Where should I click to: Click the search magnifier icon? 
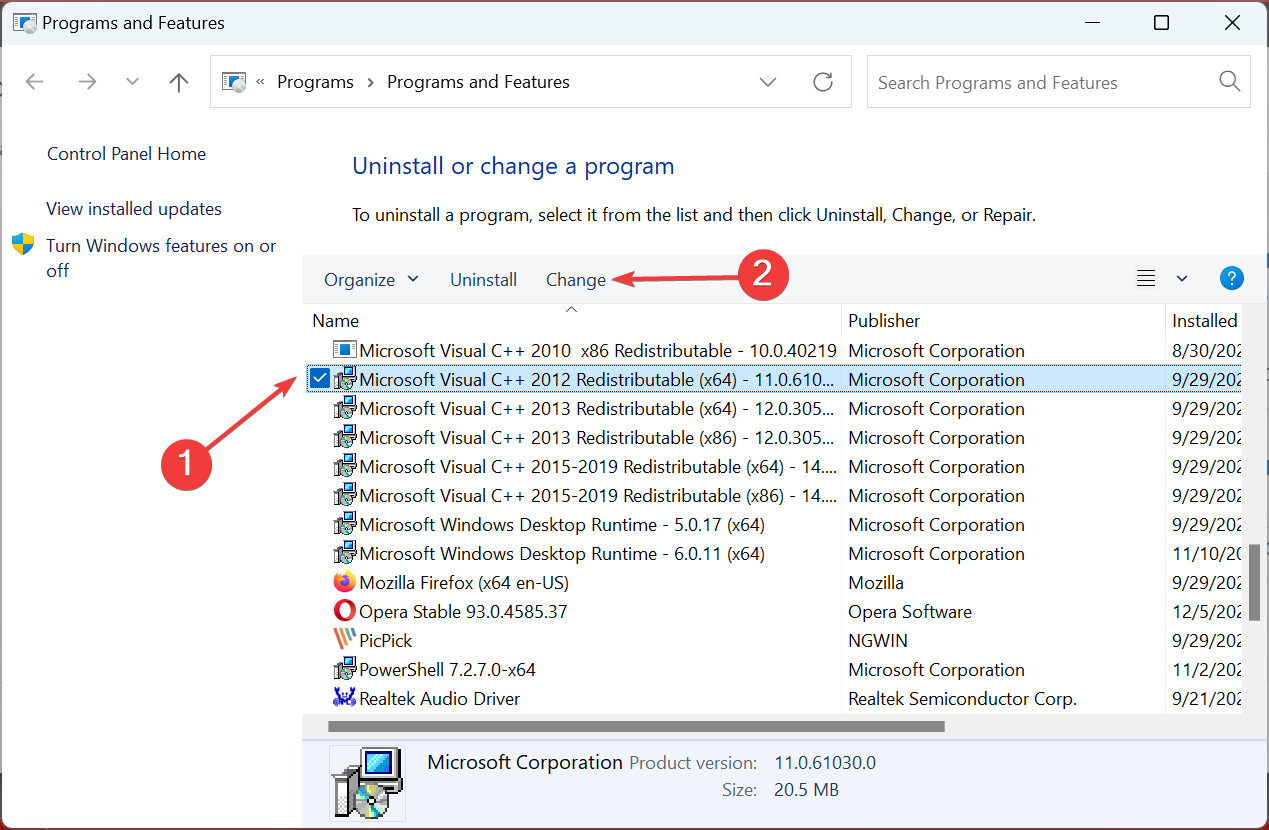point(1229,82)
